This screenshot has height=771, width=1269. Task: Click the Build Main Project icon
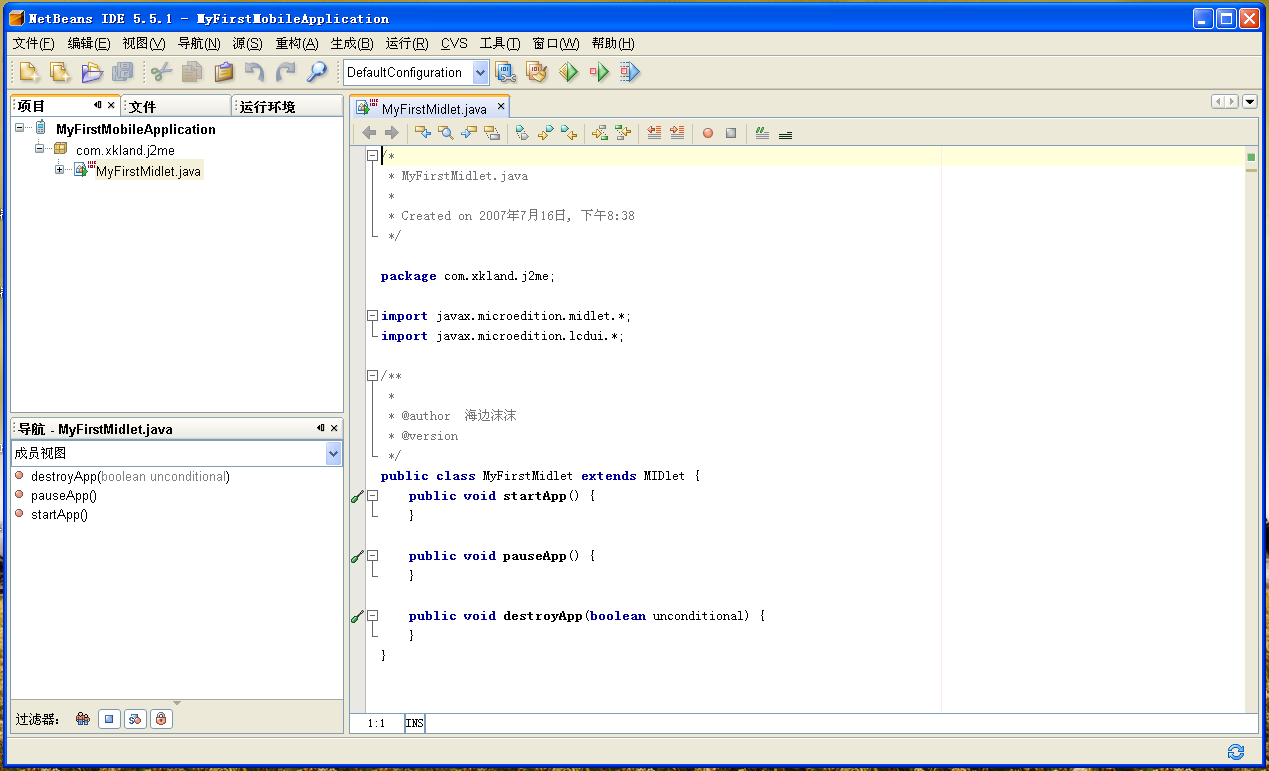tap(506, 72)
